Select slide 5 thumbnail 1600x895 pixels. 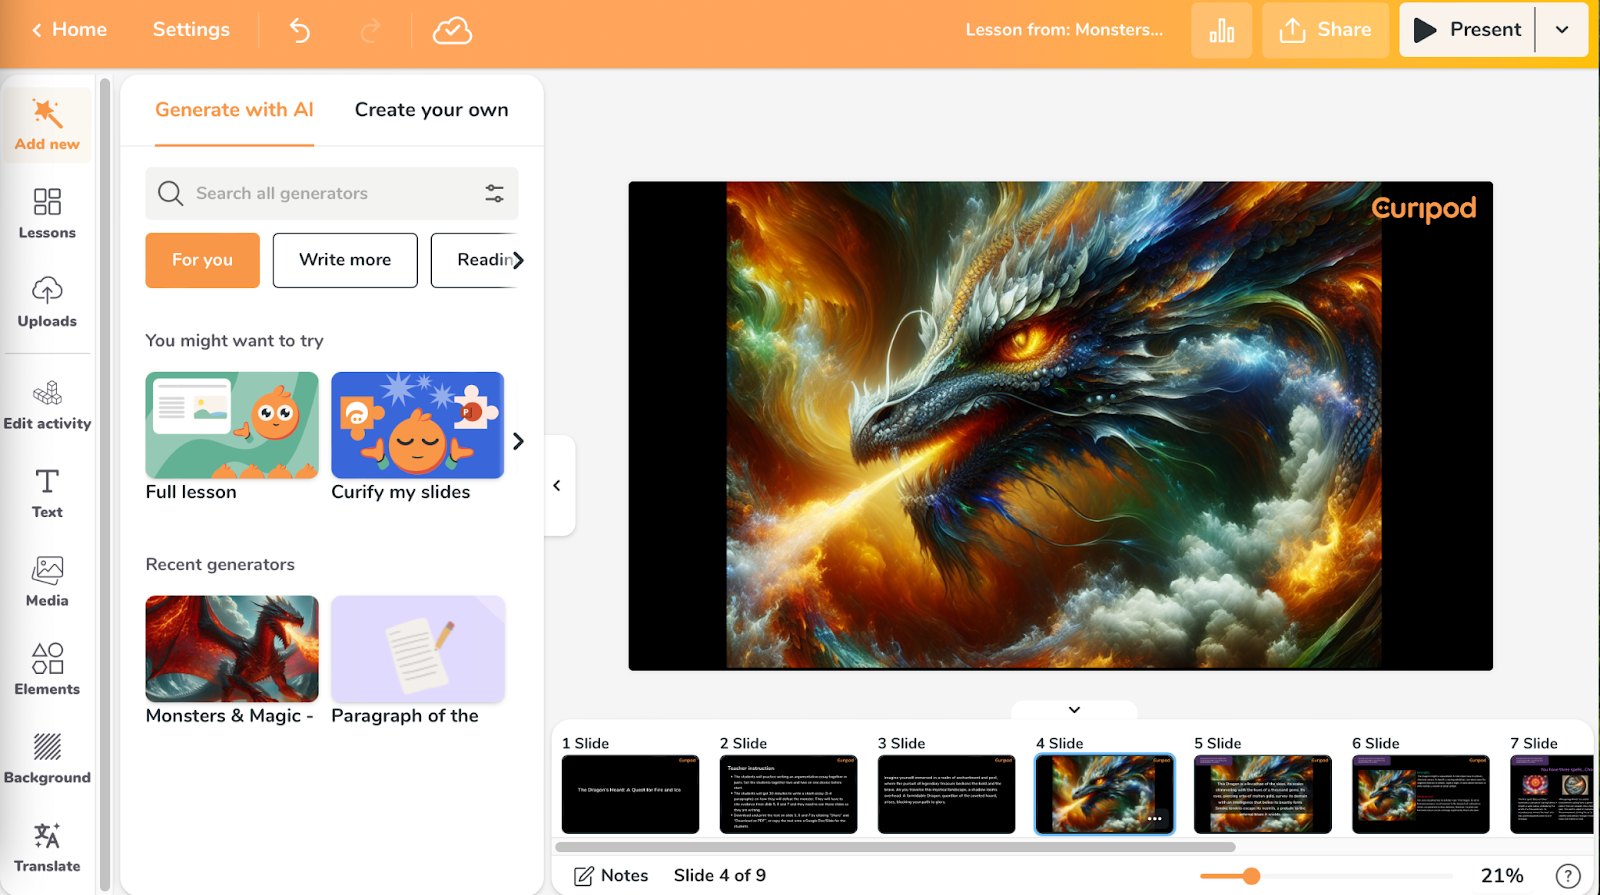1262,794
